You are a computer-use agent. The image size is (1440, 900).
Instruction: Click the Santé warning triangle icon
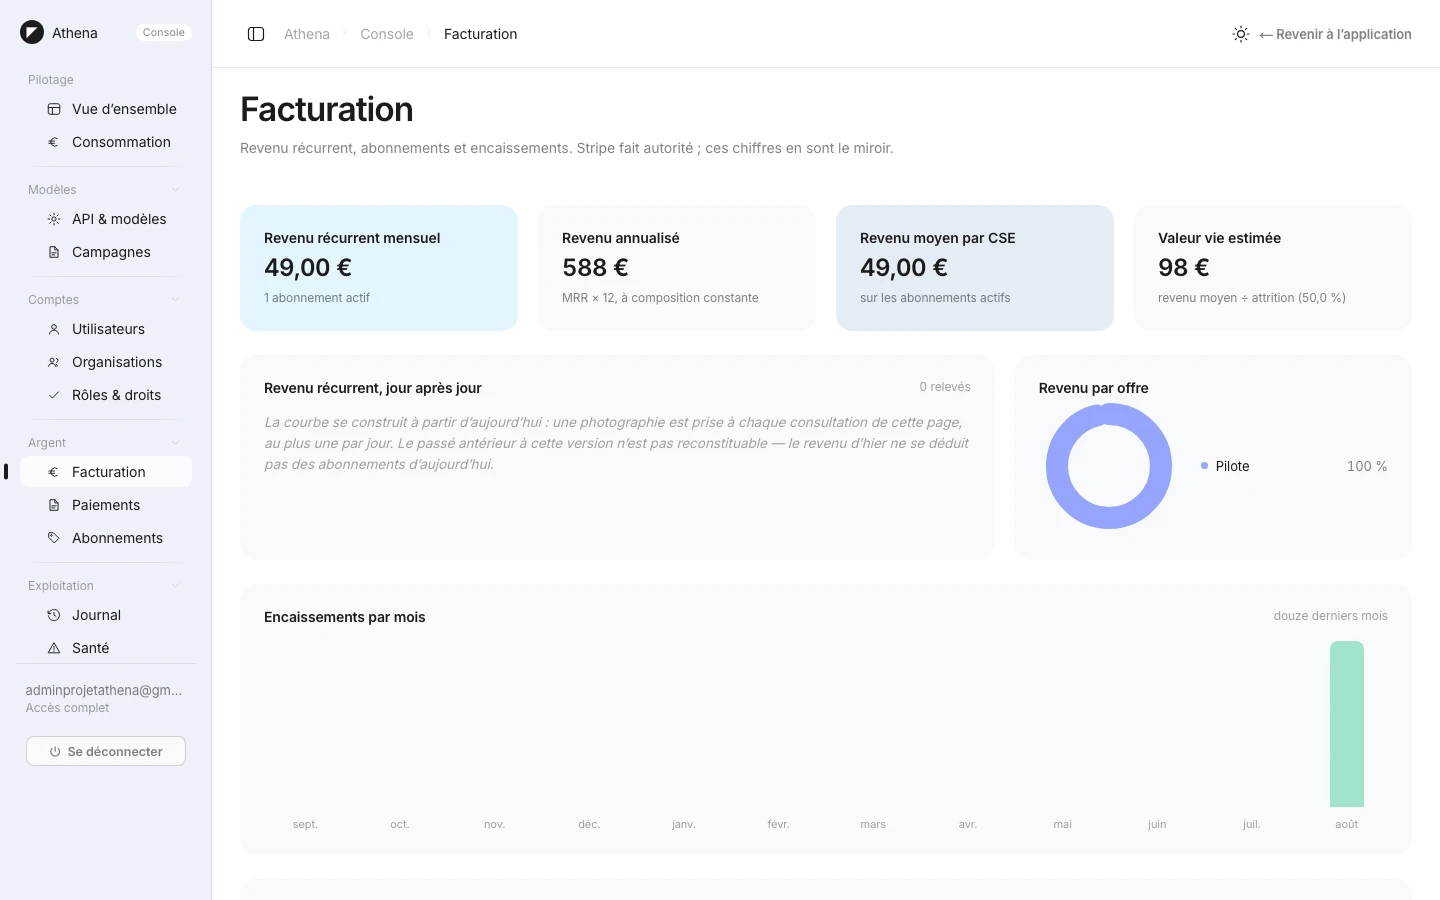[54, 648]
